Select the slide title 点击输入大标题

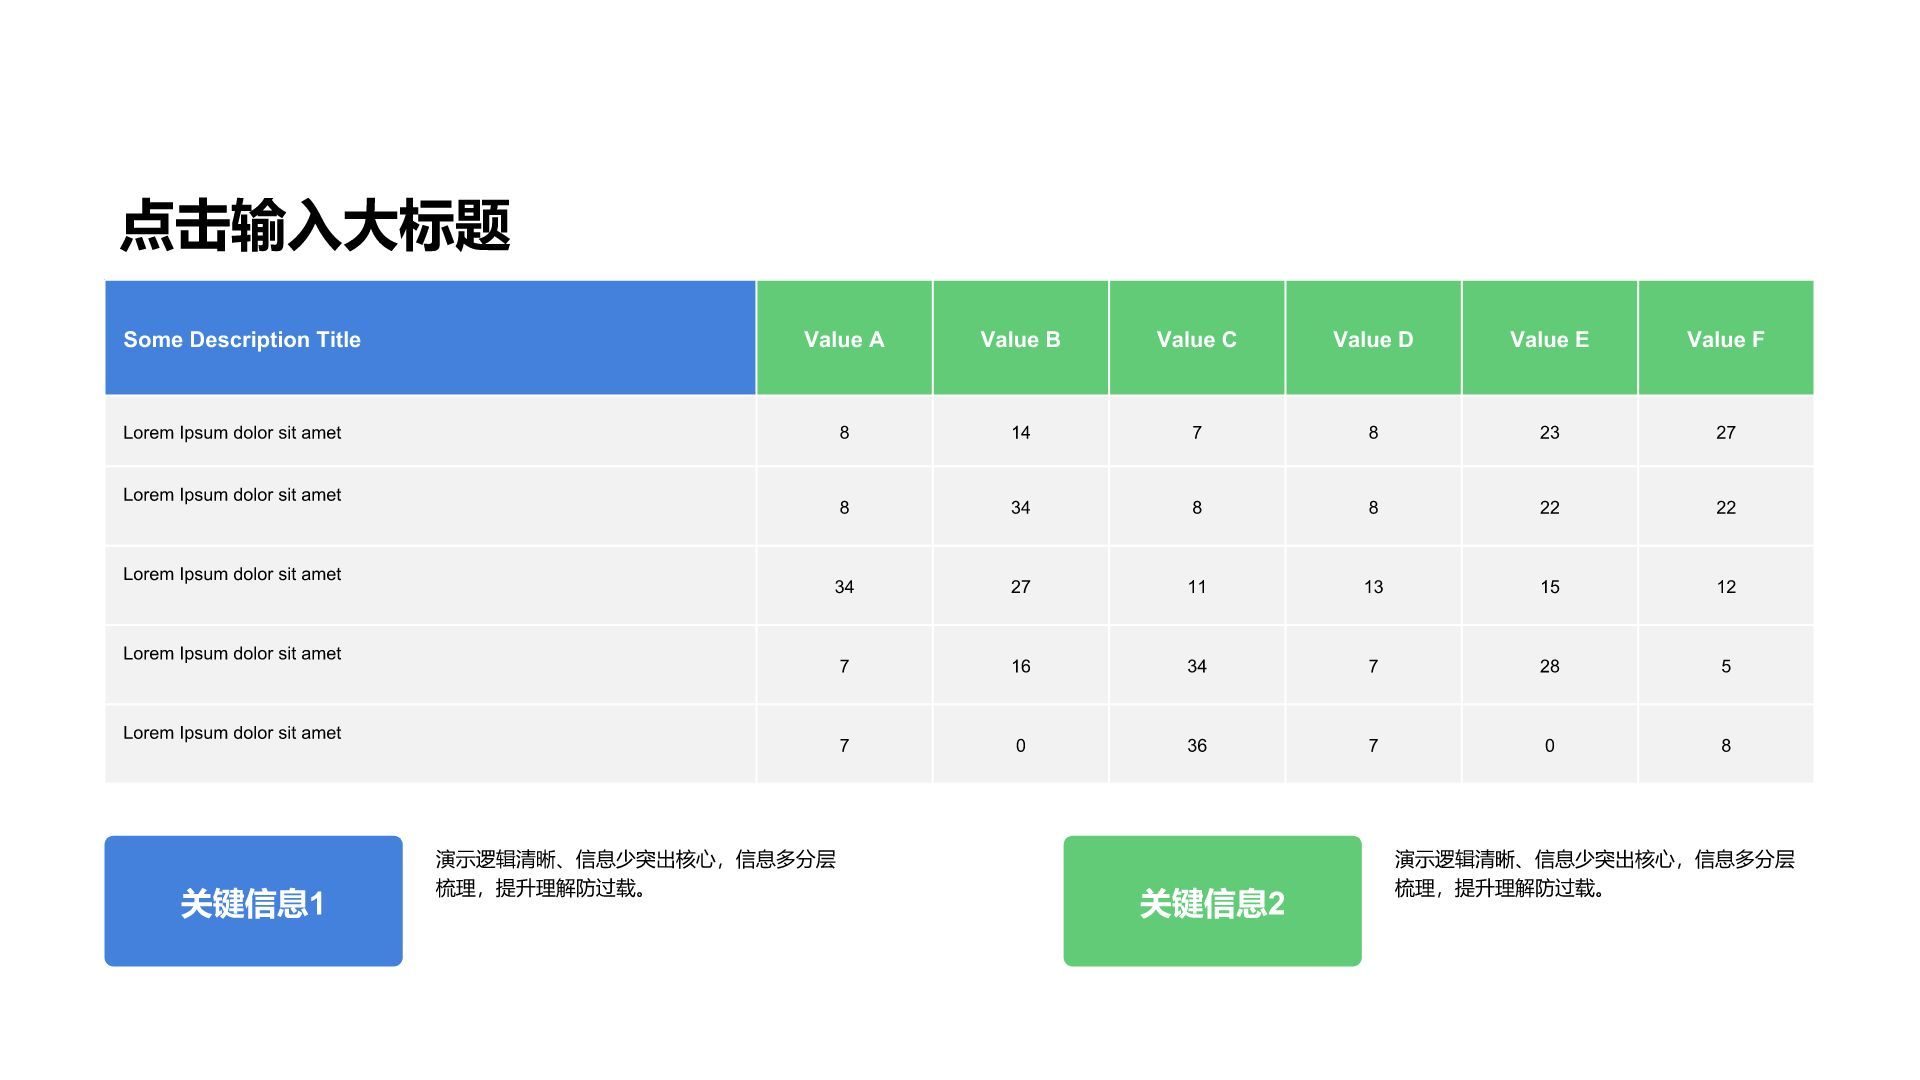[x=315, y=222]
